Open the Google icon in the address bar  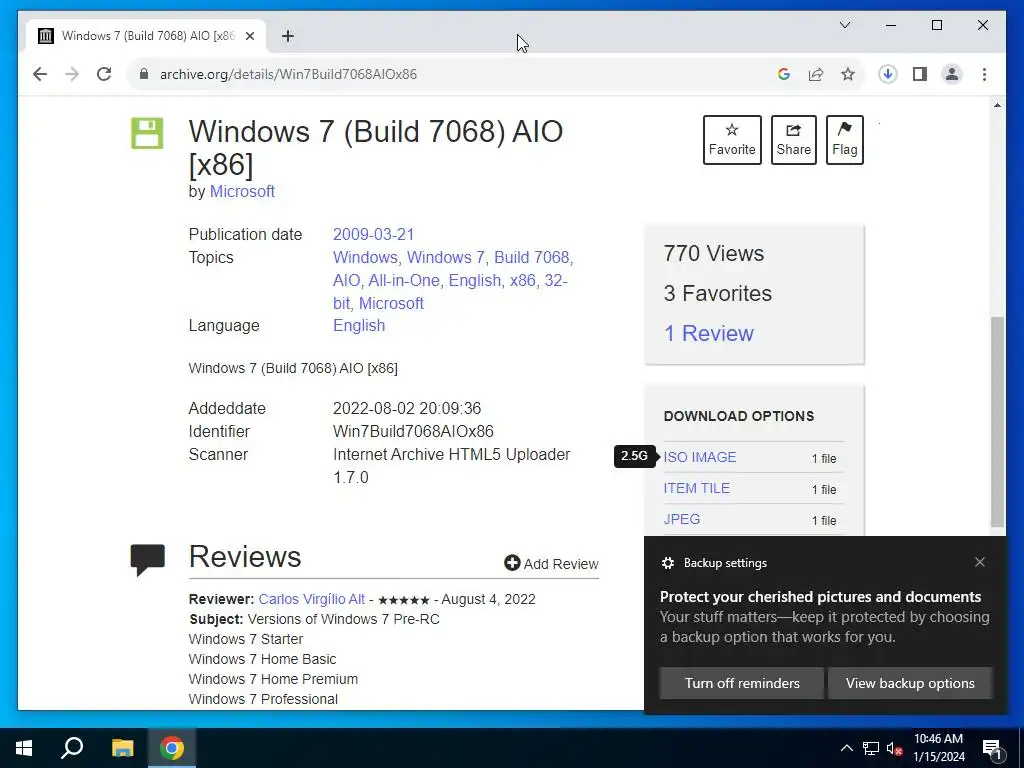pyautogui.click(x=784, y=74)
